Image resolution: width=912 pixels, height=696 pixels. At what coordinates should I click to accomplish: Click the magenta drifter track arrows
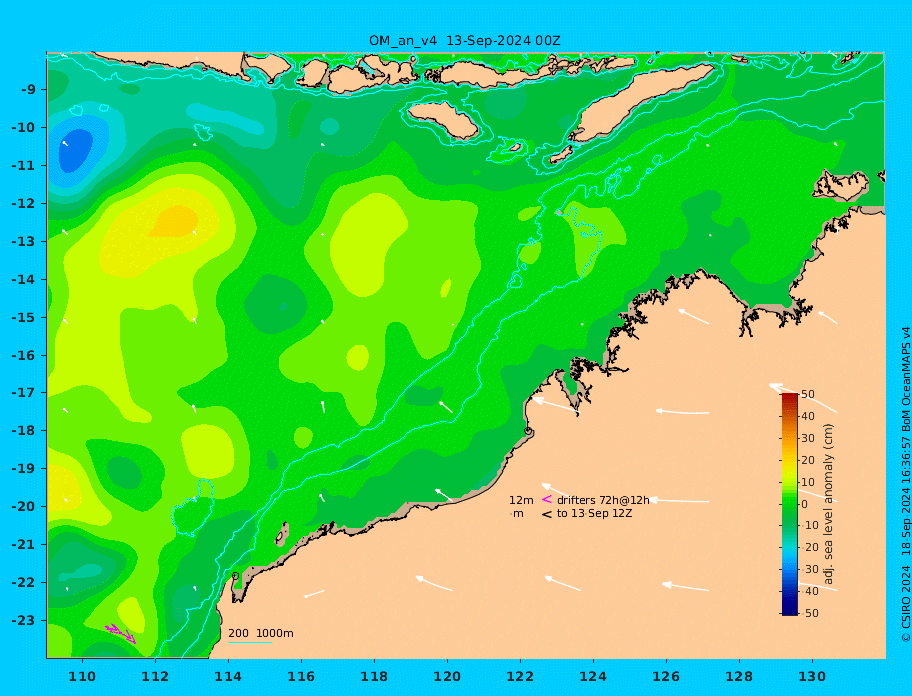(120, 634)
